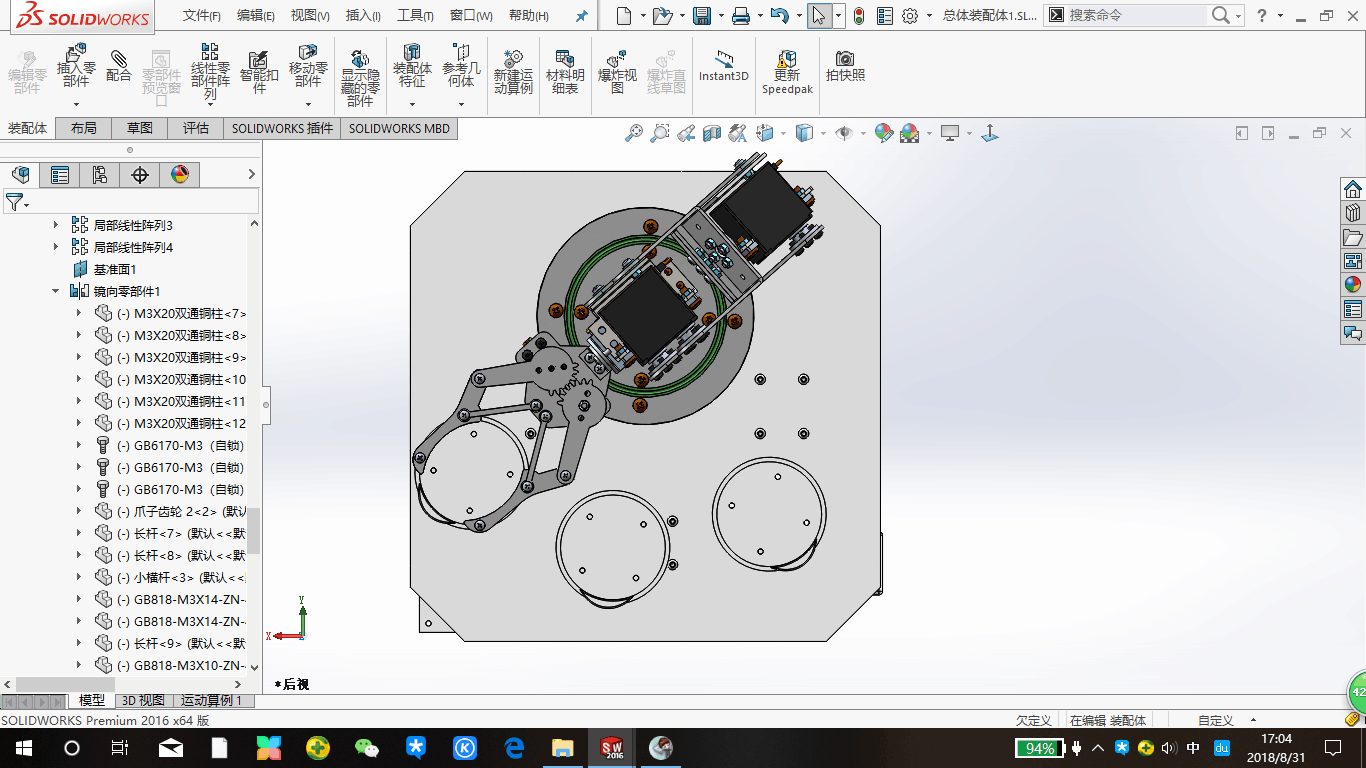The width and height of the screenshot is (1366, 768).
Task: Open the ConfigurationManager tab icon
Action: [x=99, y=175]
